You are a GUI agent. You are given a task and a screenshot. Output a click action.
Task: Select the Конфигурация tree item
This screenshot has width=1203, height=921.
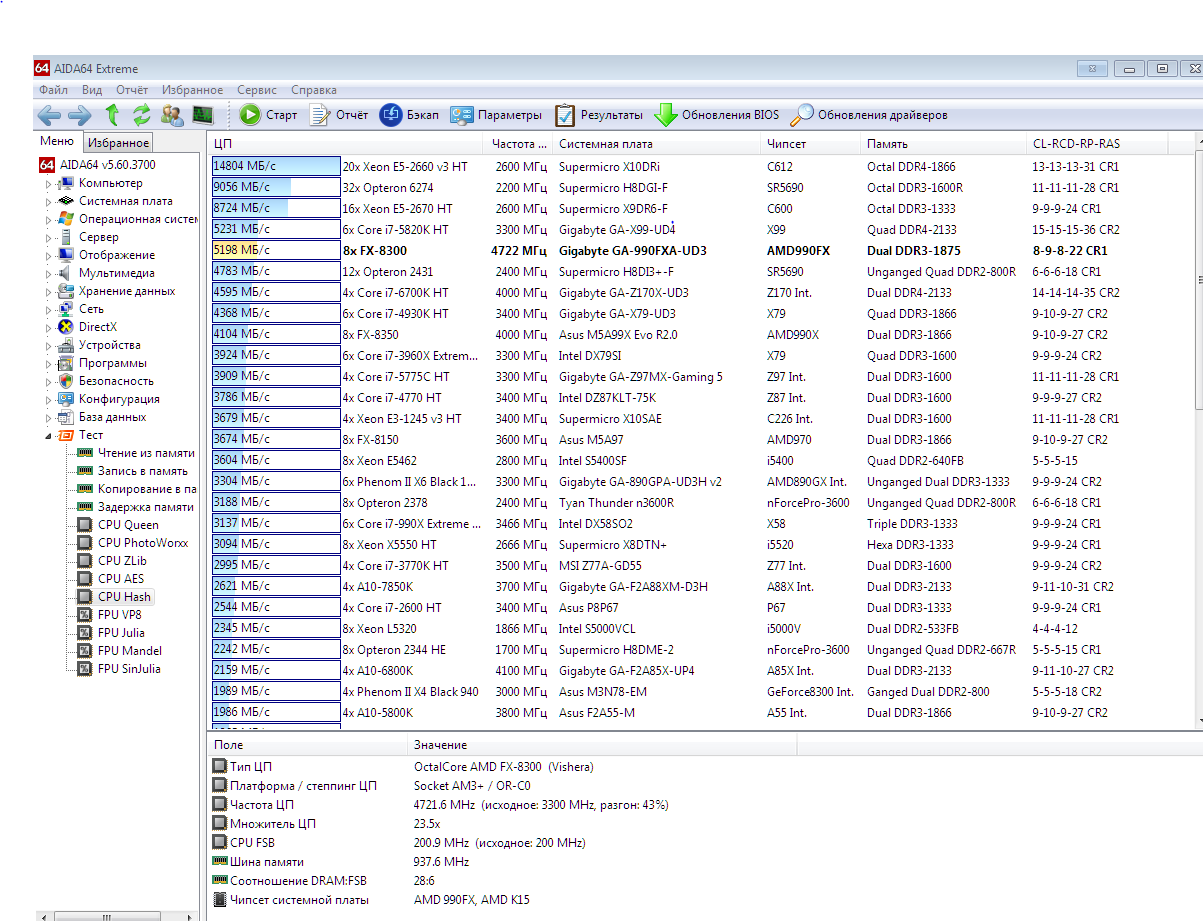(x=119, y=399)
